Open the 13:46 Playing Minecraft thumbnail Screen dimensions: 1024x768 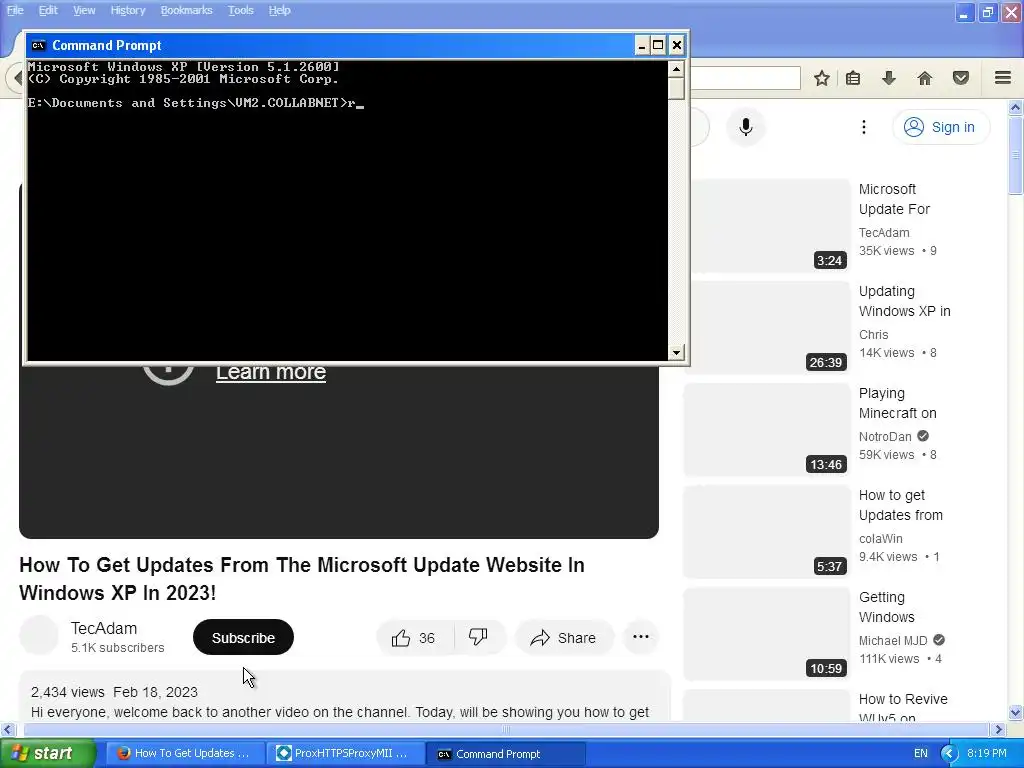pos(766,429)
